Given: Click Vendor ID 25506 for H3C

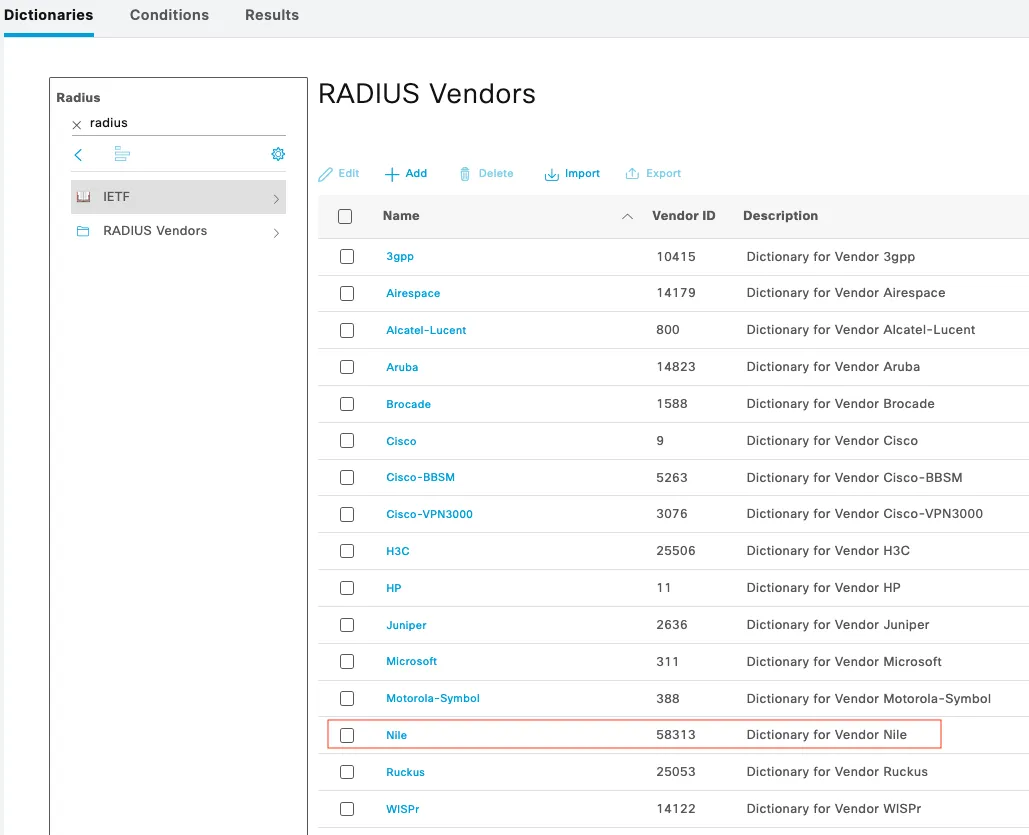Looking at the screenshot, I should point(675,551).
